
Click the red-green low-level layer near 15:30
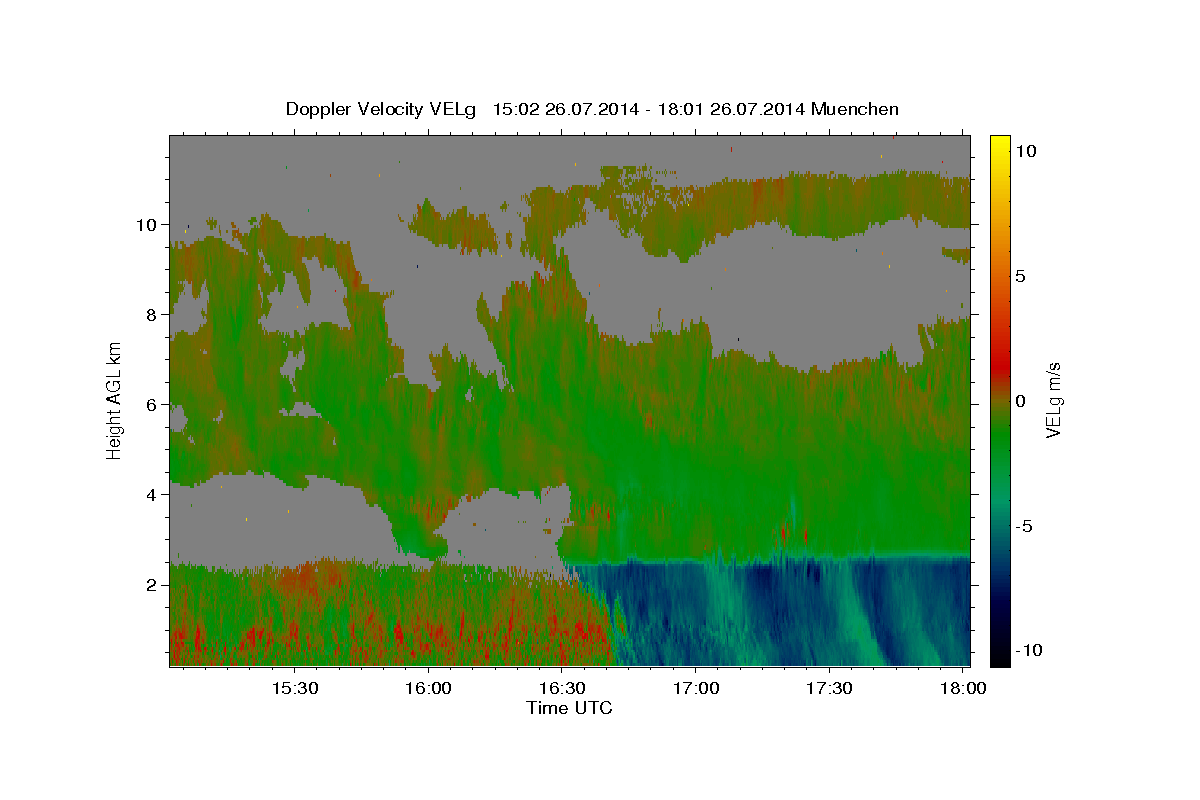[295, 615]
